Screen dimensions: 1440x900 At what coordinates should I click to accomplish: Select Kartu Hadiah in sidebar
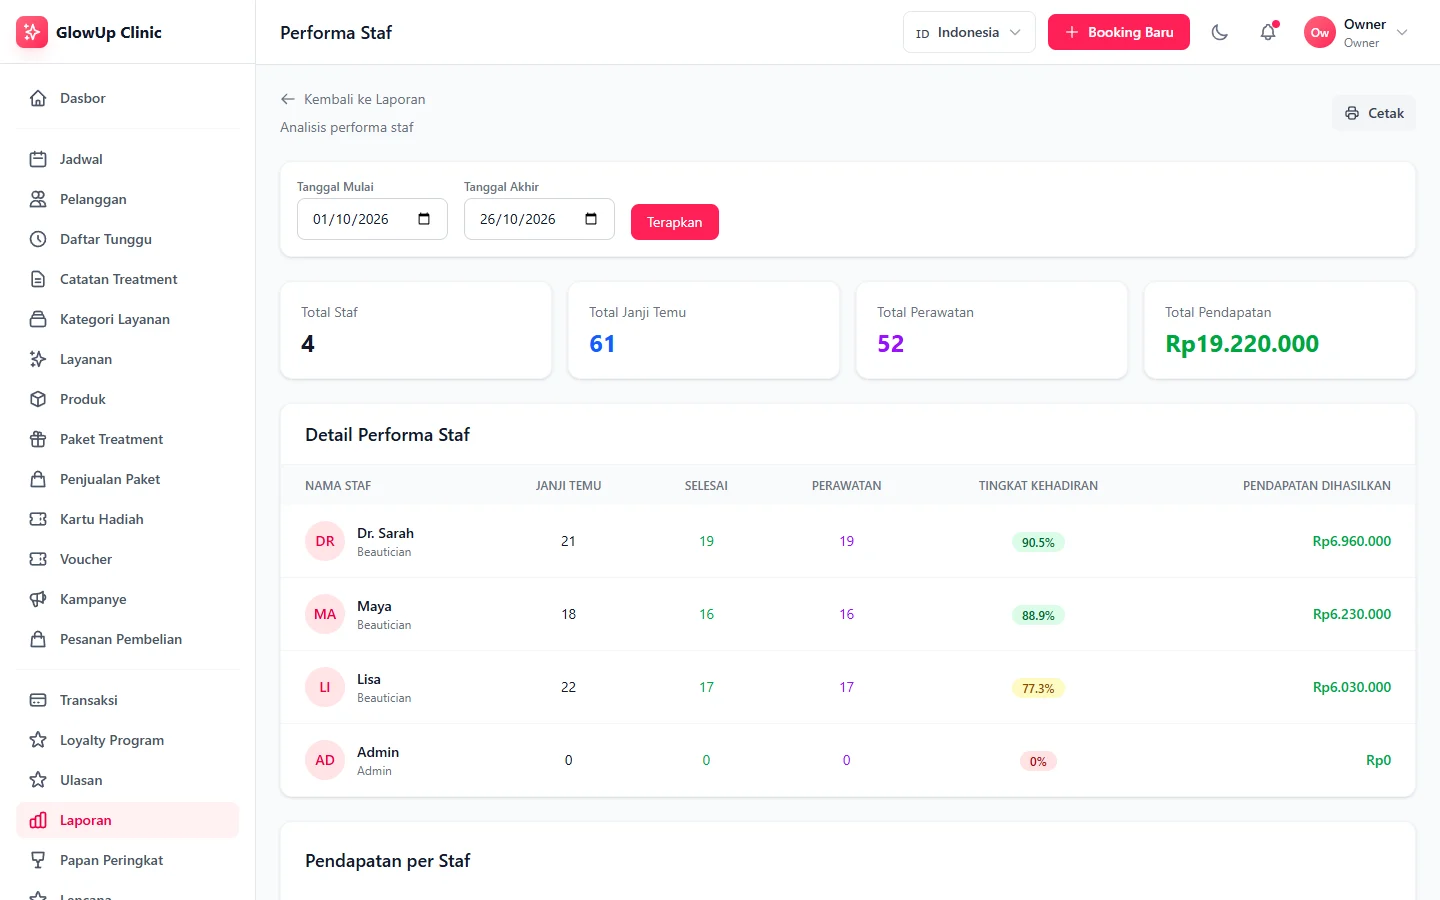pos(128,519)
